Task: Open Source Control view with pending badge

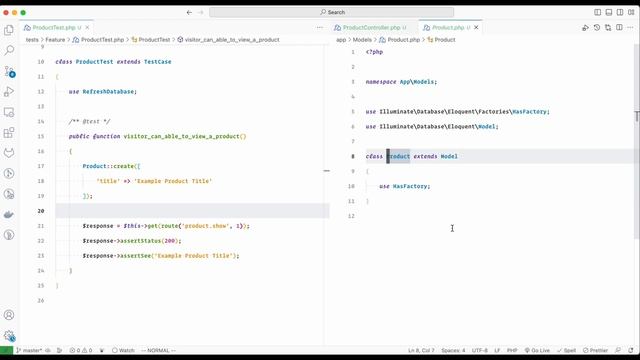Action: [x=9, y=71]
